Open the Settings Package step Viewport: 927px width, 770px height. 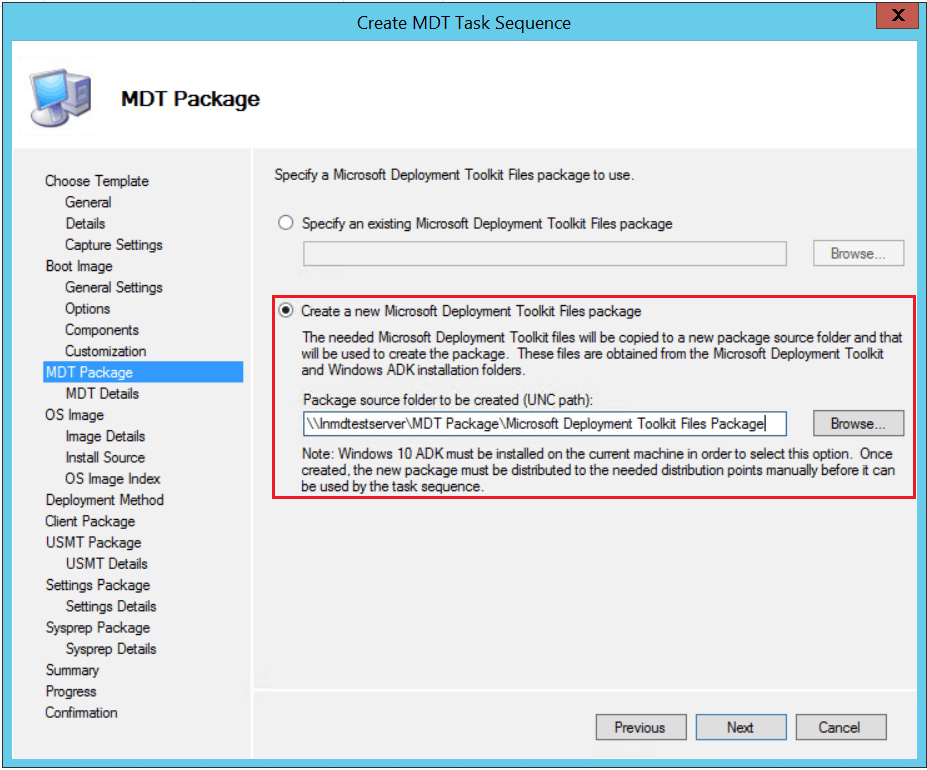(x=98, y=585)
